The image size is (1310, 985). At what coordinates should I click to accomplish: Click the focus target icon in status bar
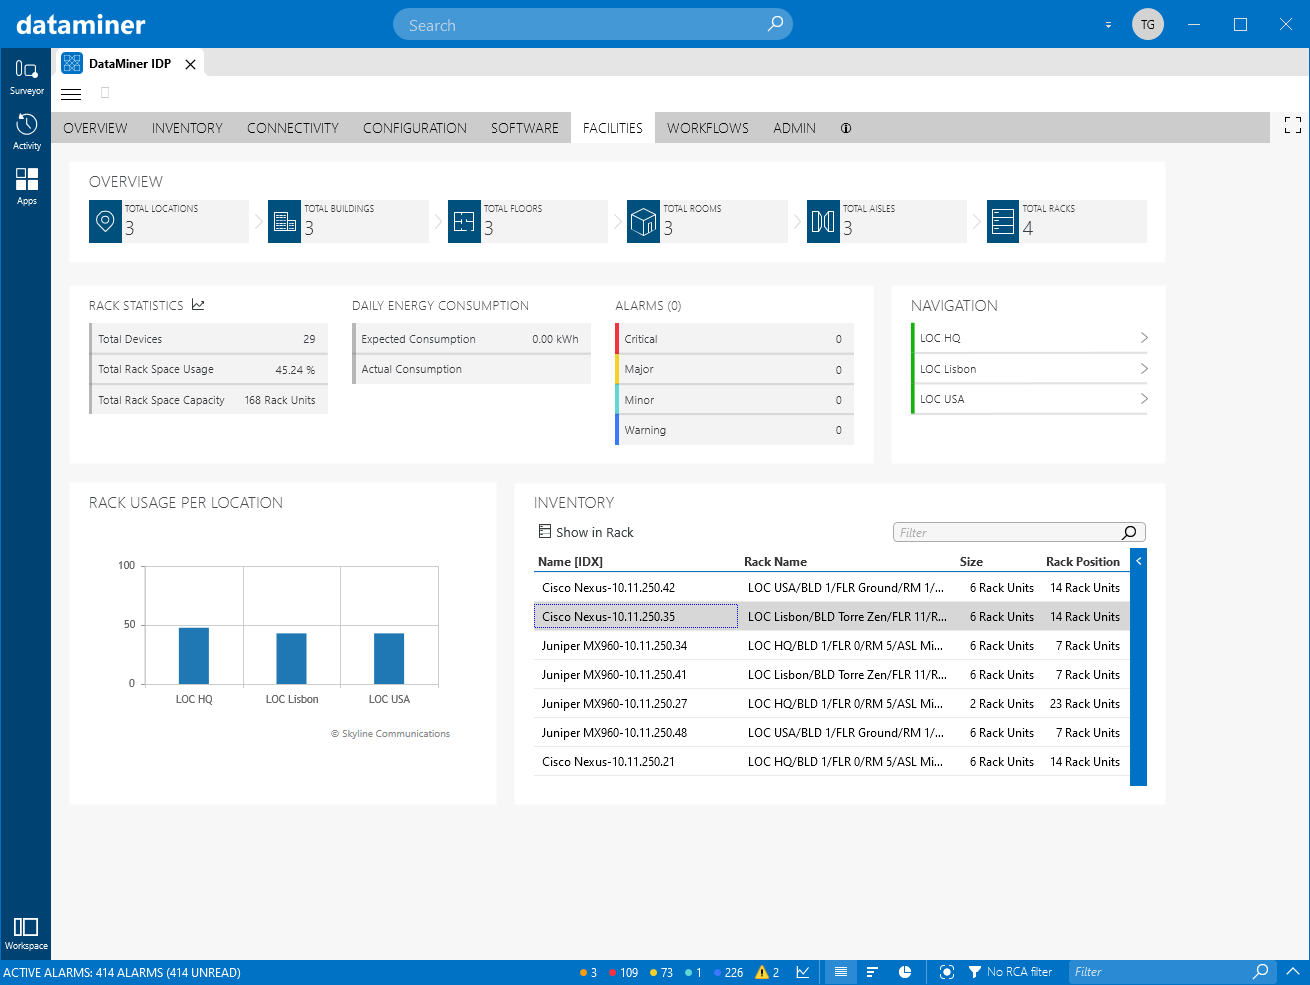pos(947,972)
